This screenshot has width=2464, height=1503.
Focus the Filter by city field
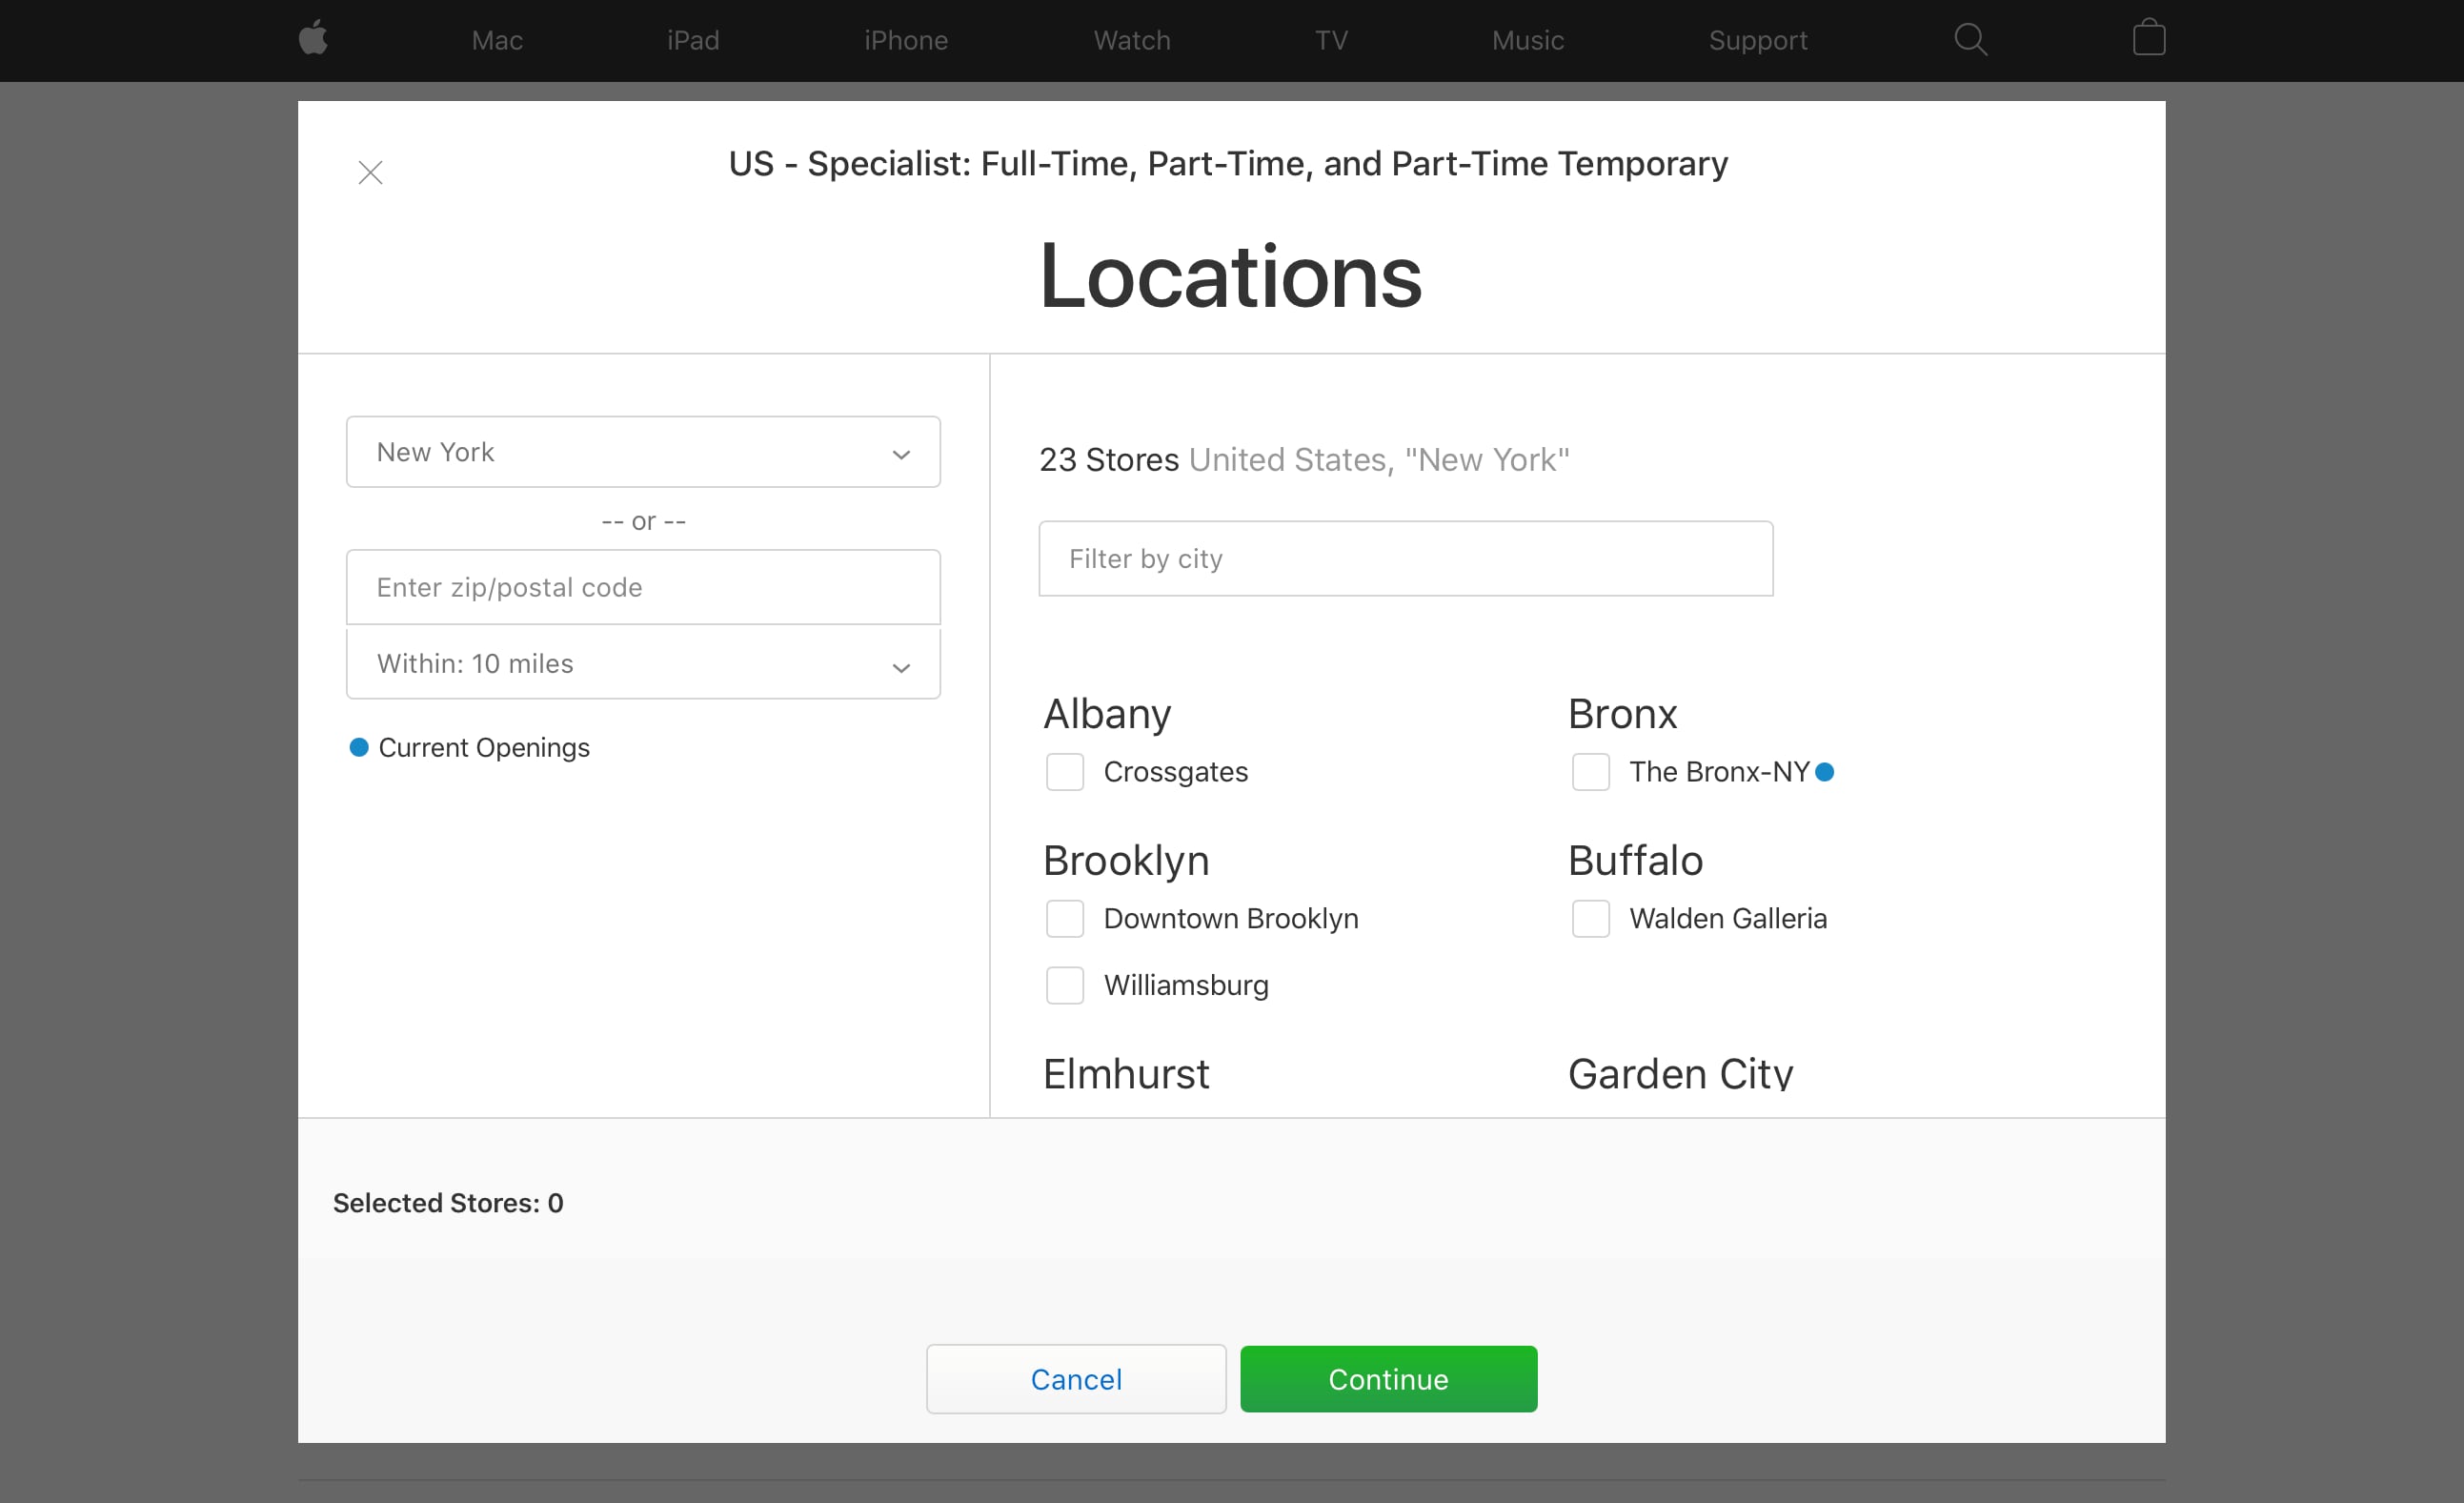tap(1405, 558)
